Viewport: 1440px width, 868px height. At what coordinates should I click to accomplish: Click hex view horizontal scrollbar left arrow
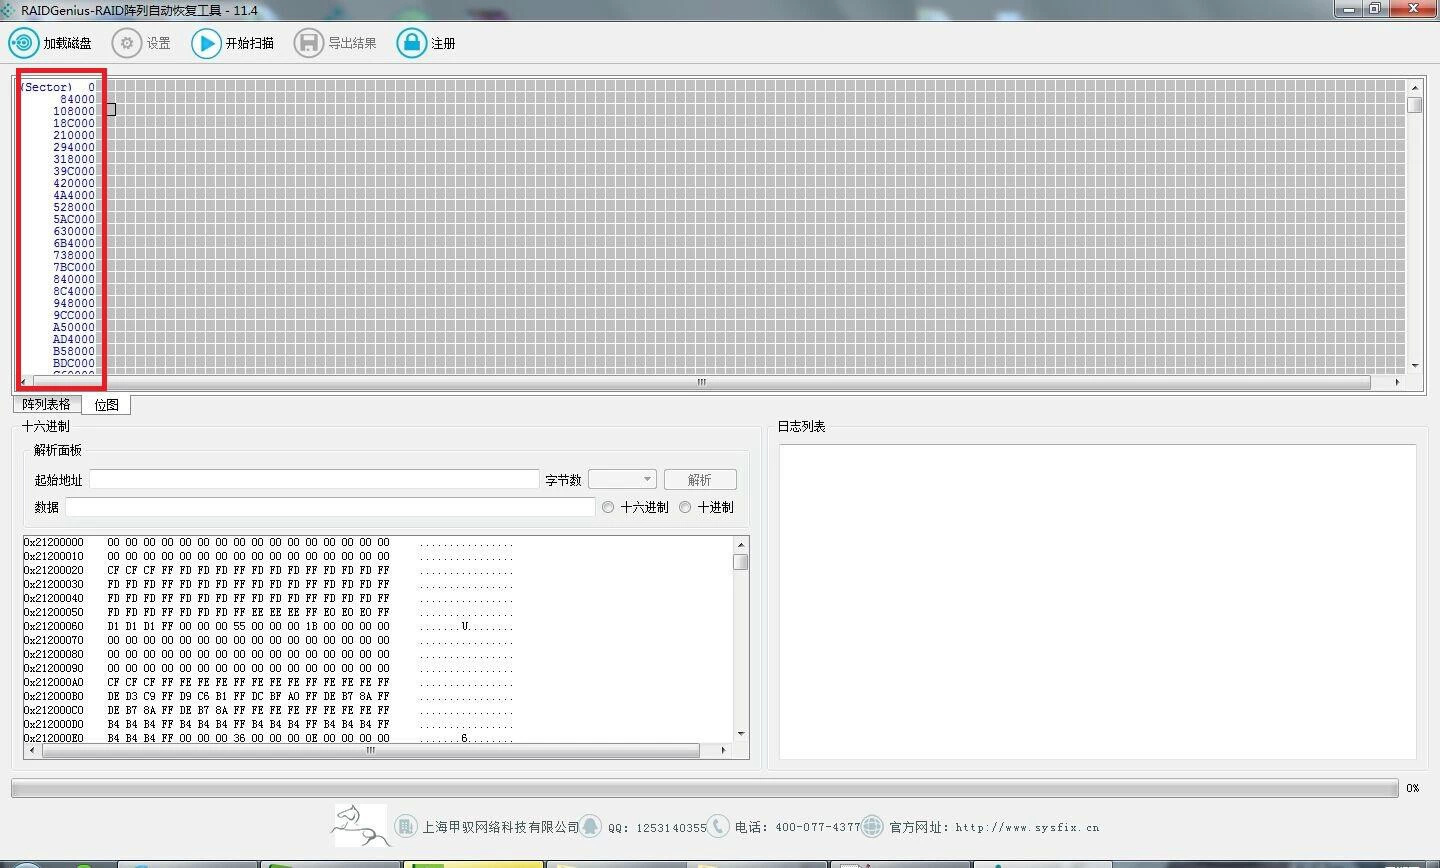click(32, 750)
